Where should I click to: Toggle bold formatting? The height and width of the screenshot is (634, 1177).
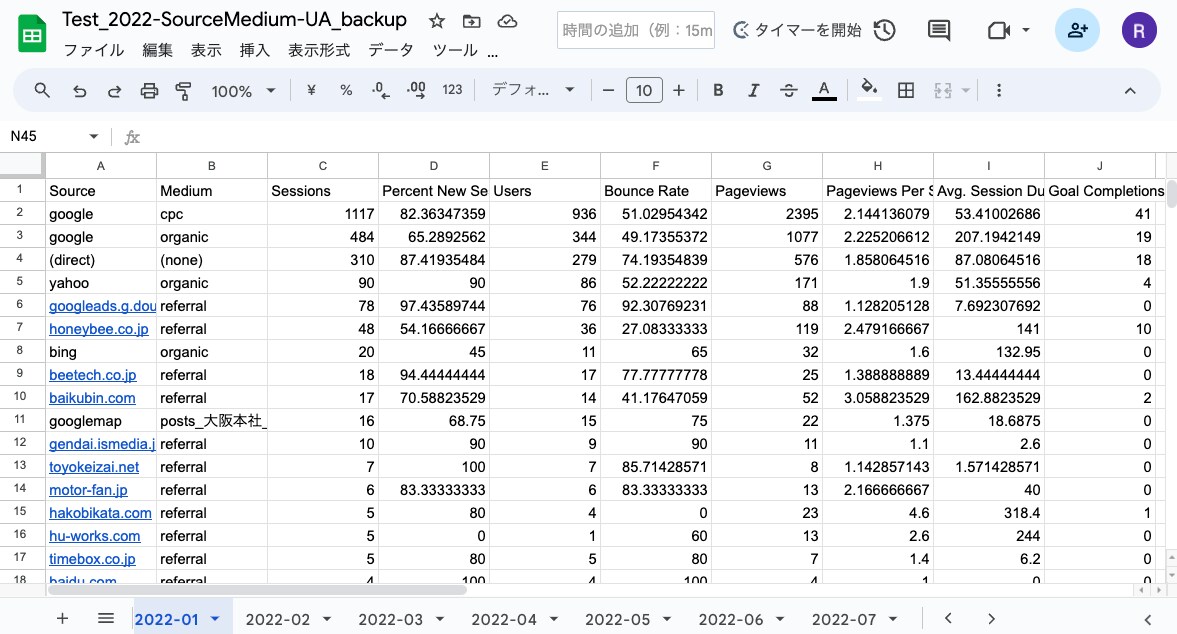point(718,90)
